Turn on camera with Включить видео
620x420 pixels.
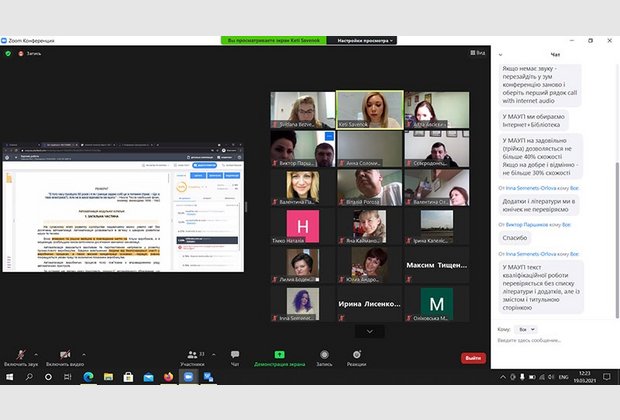(x=65, y=358)
